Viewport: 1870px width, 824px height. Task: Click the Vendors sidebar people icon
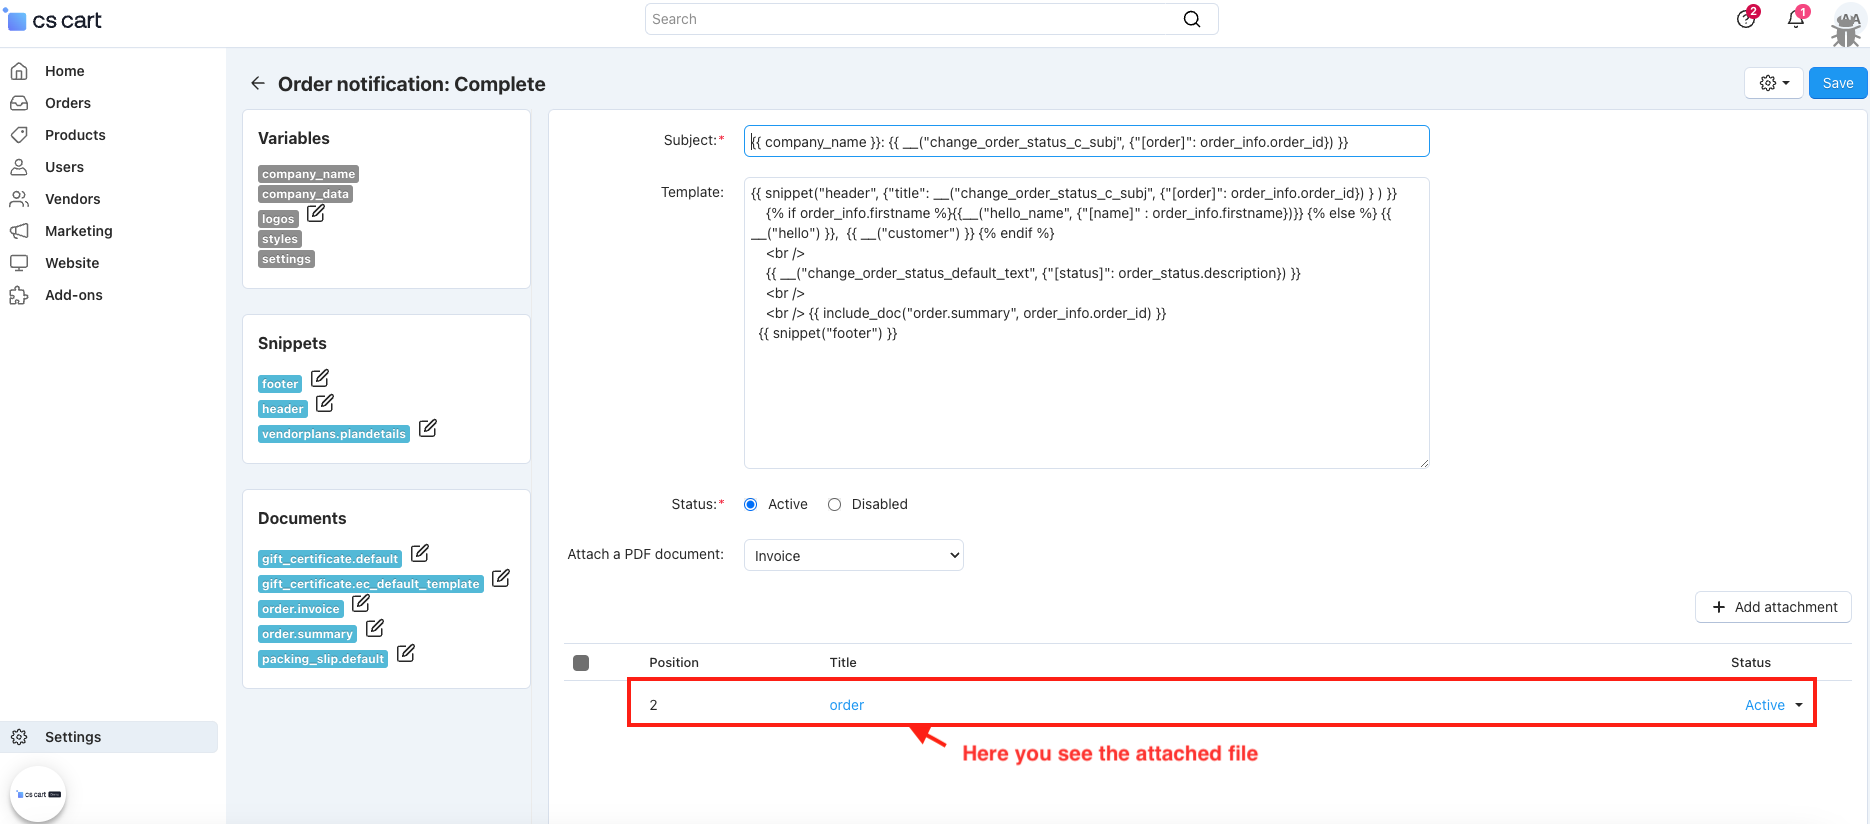[19, 199]
